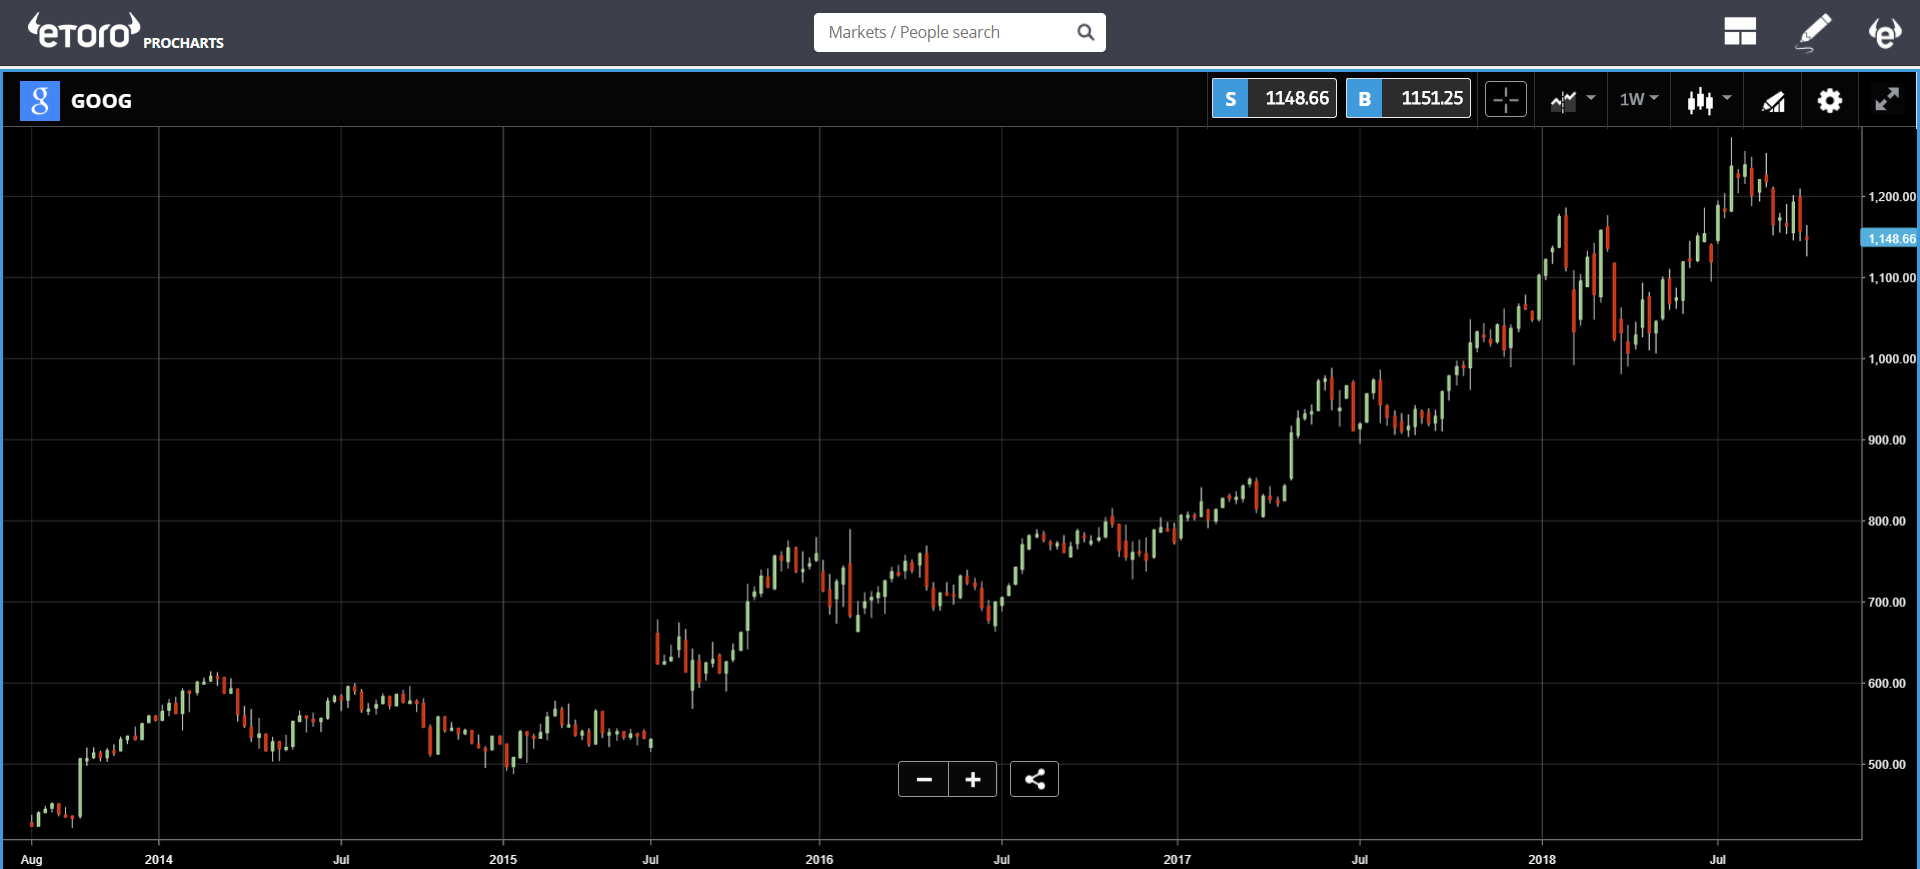Screen dimensions: 1920x869
Task: Click the eToro bull logo at top right
Action: click(1885, 32)
